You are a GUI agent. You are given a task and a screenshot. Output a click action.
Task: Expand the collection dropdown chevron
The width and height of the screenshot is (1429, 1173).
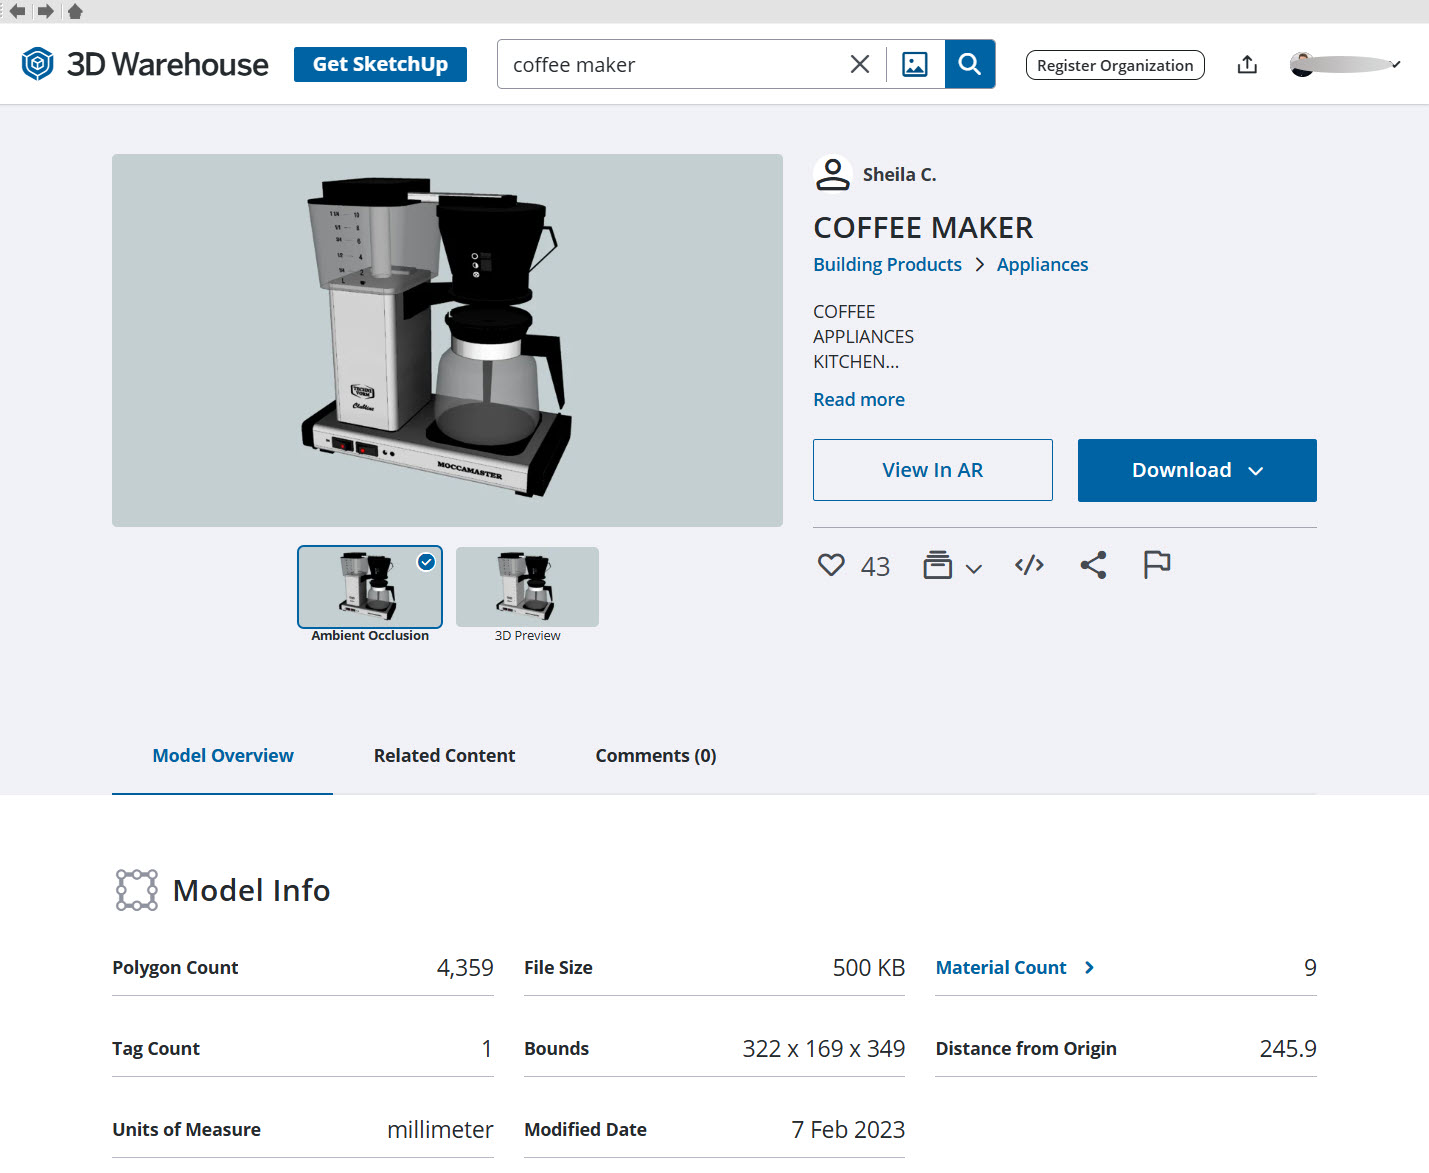(974, 568)
